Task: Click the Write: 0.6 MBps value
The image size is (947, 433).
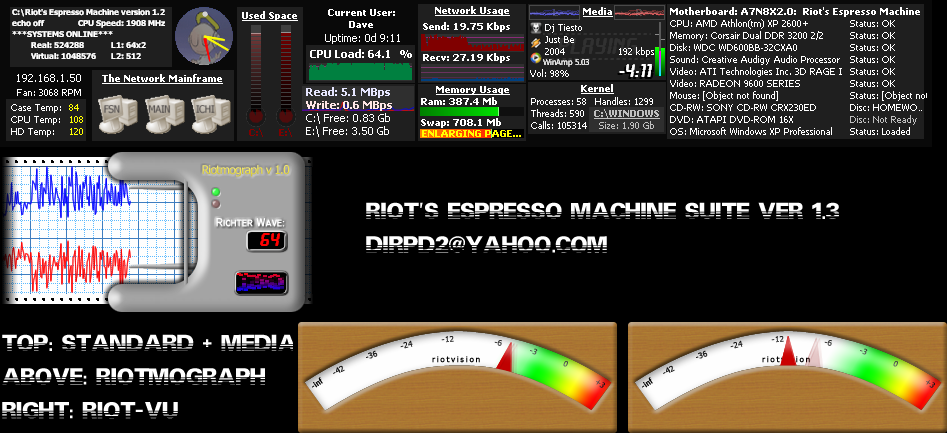Action: 348,105
